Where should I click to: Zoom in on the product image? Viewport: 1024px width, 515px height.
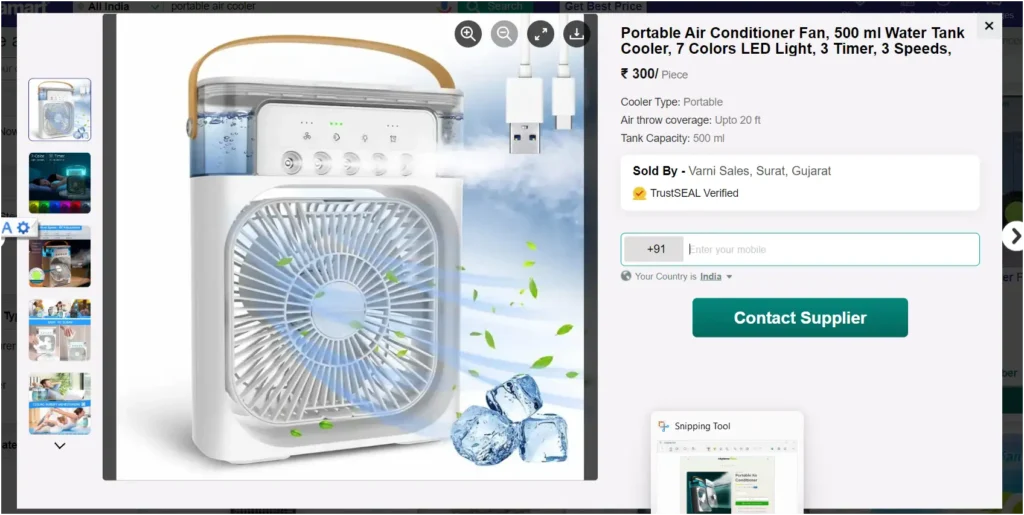(x=468, y=34)
